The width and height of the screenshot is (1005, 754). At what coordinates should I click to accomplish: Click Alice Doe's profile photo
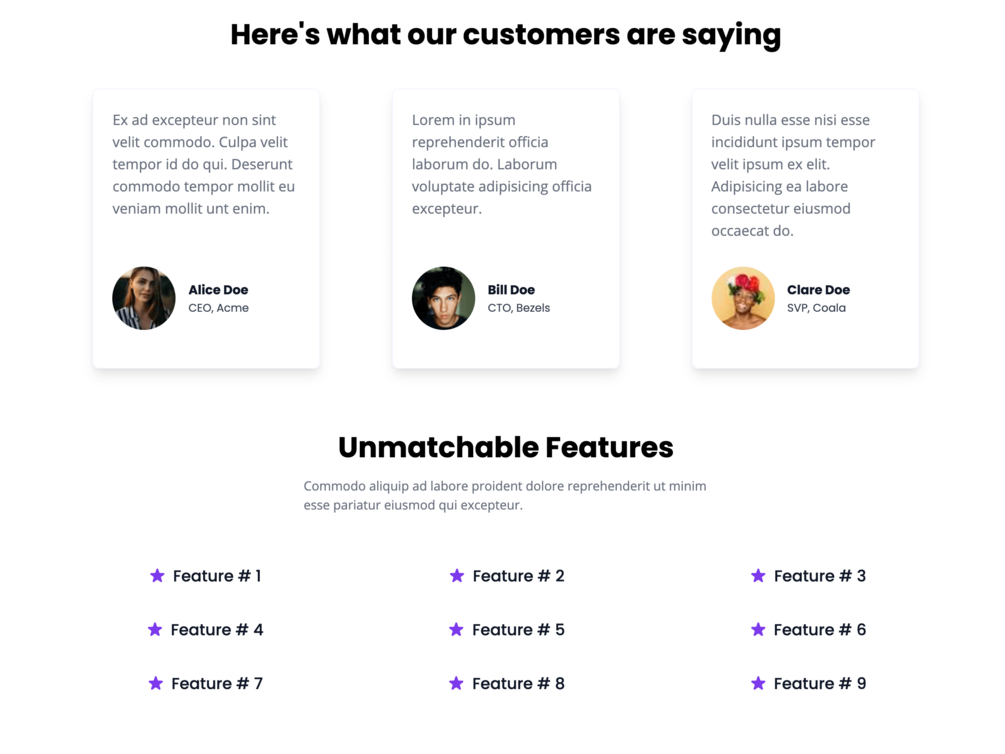[x=144, y=298]
